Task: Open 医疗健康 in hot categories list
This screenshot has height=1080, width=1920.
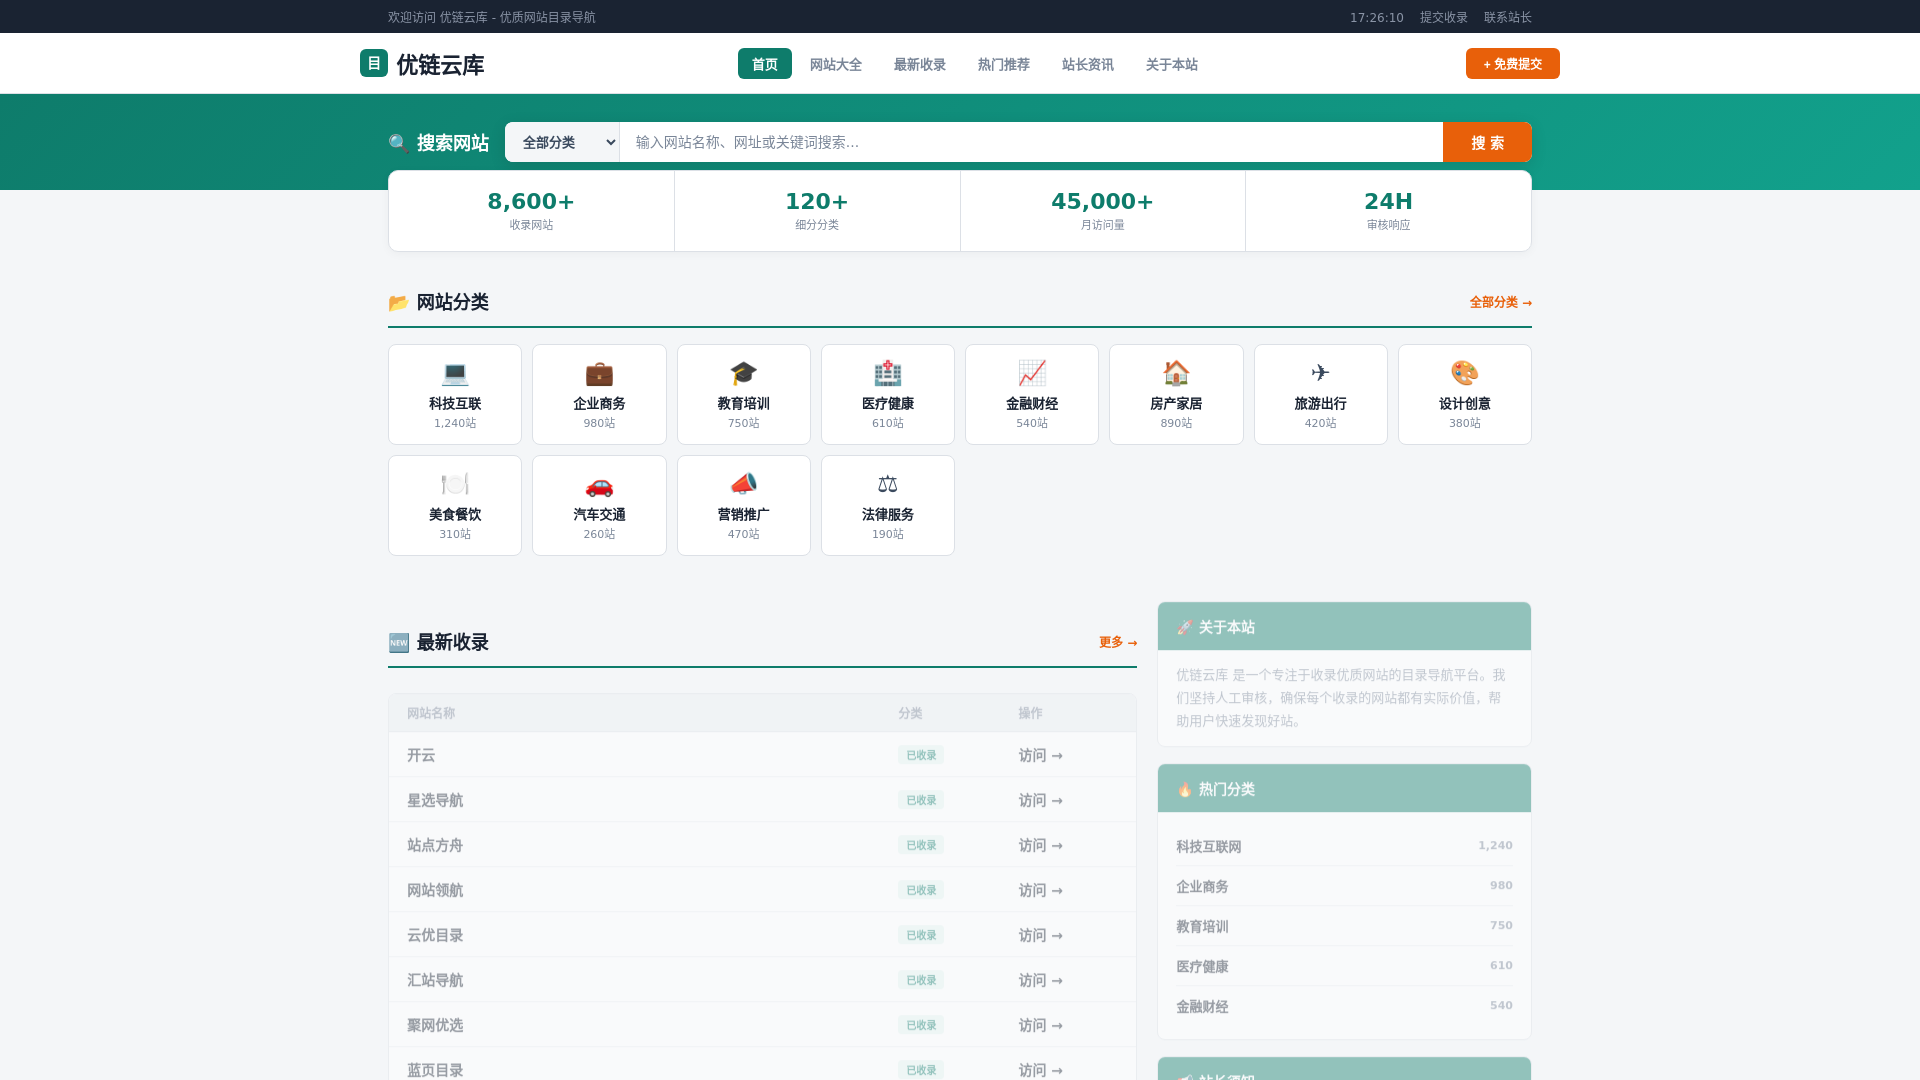Action: point(1202,967)
